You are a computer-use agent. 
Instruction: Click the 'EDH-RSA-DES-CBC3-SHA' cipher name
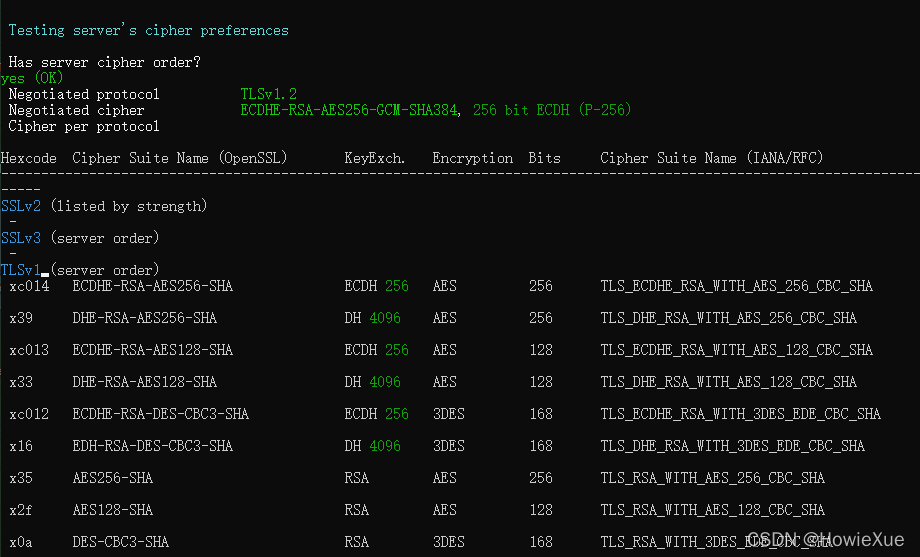pyautogui.click(x=153, y=446)
